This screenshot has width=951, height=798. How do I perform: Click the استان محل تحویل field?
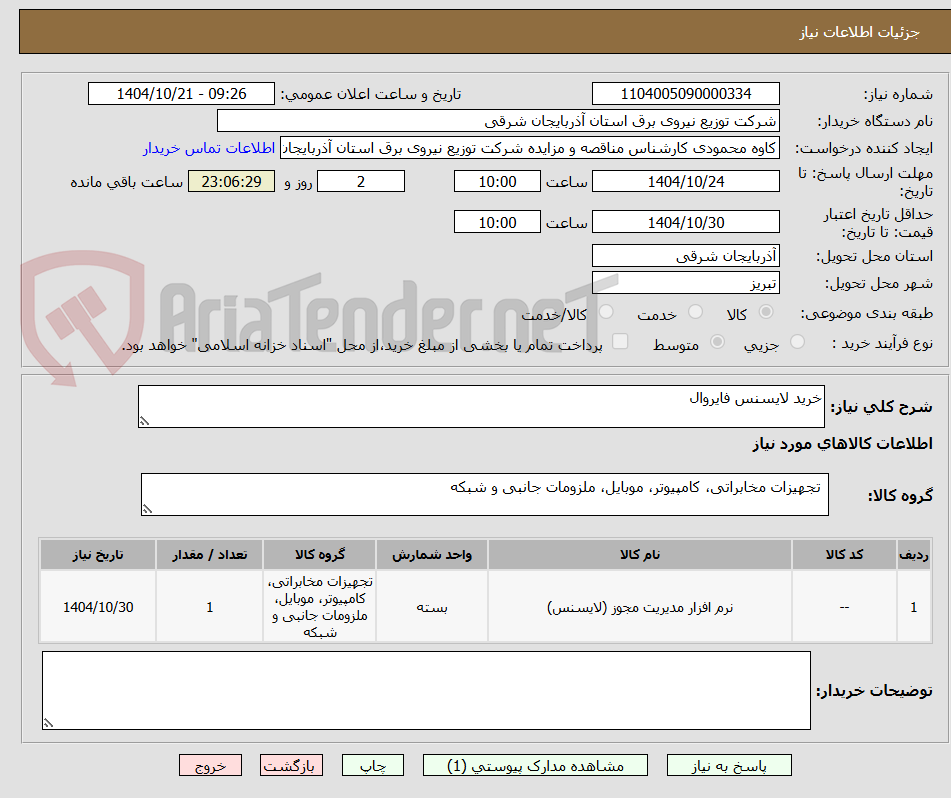click(685, 256)
